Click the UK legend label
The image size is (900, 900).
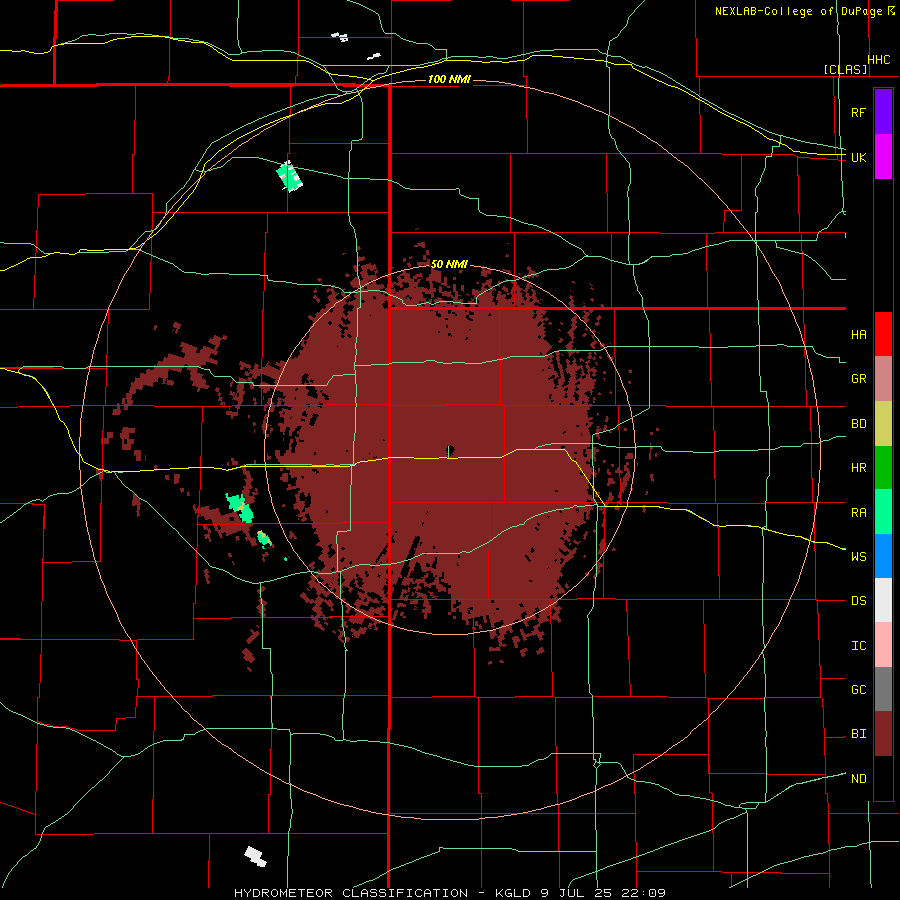coord(858,157)
